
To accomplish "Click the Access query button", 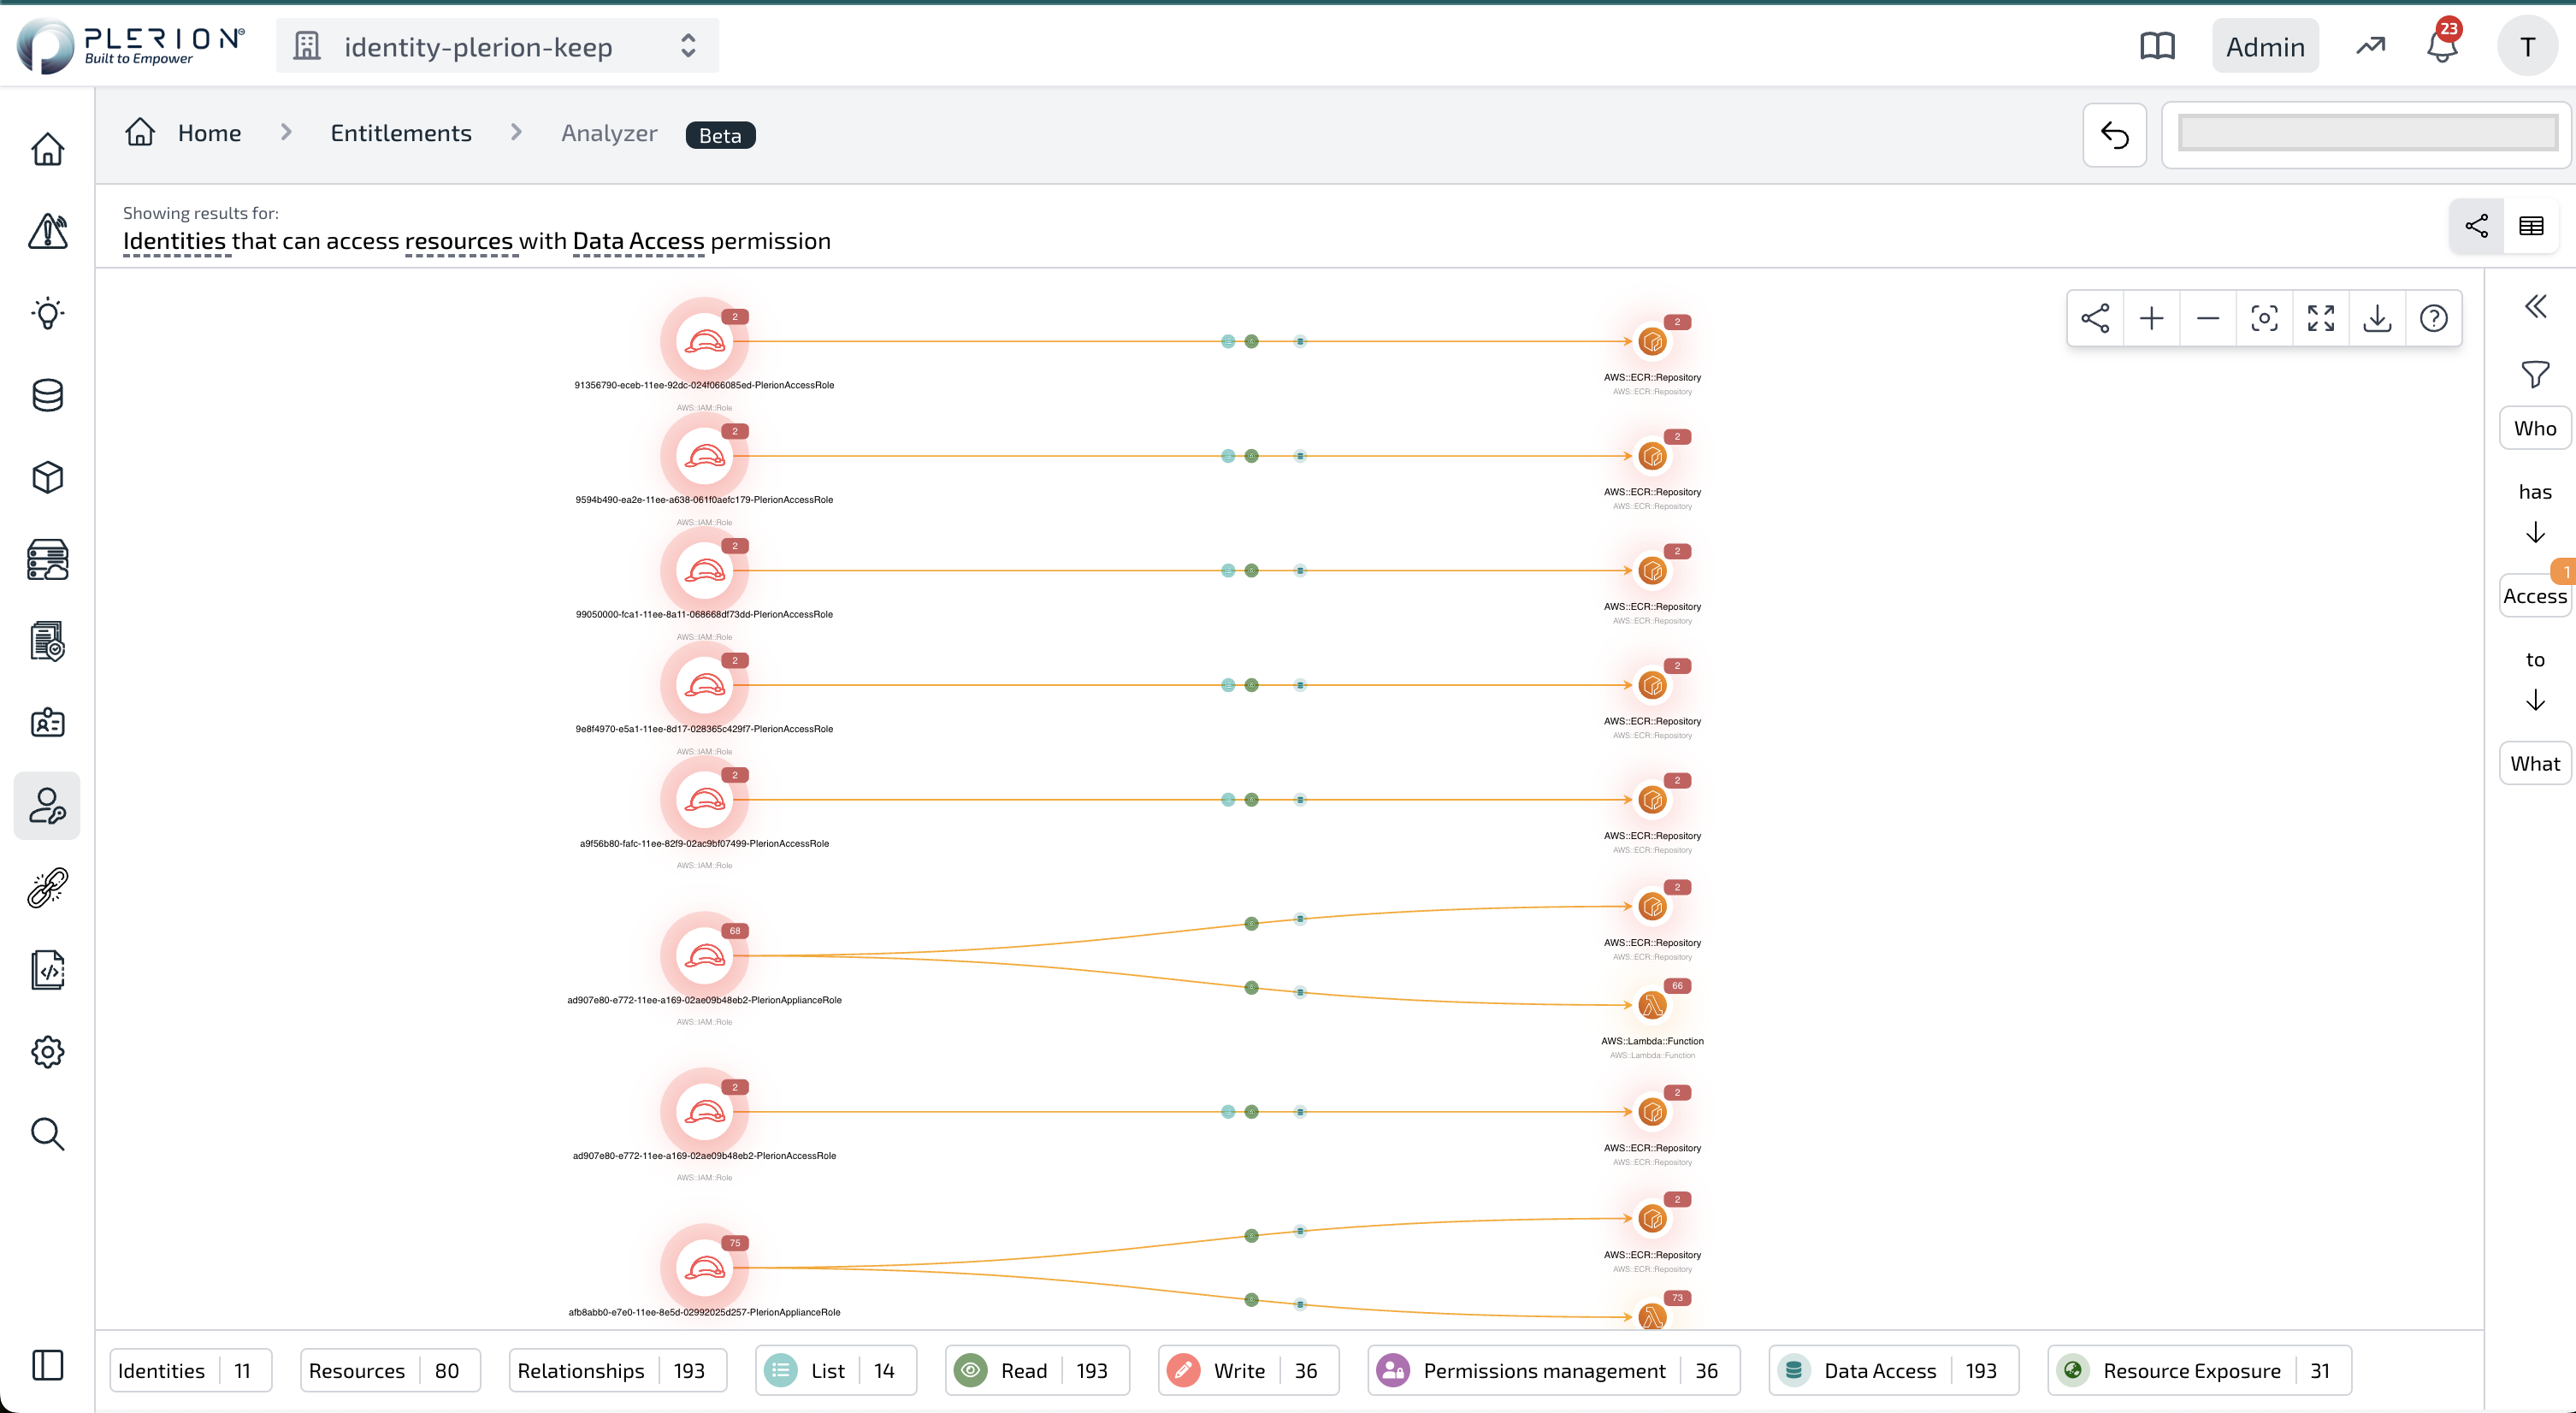I will coord(2535,596).
